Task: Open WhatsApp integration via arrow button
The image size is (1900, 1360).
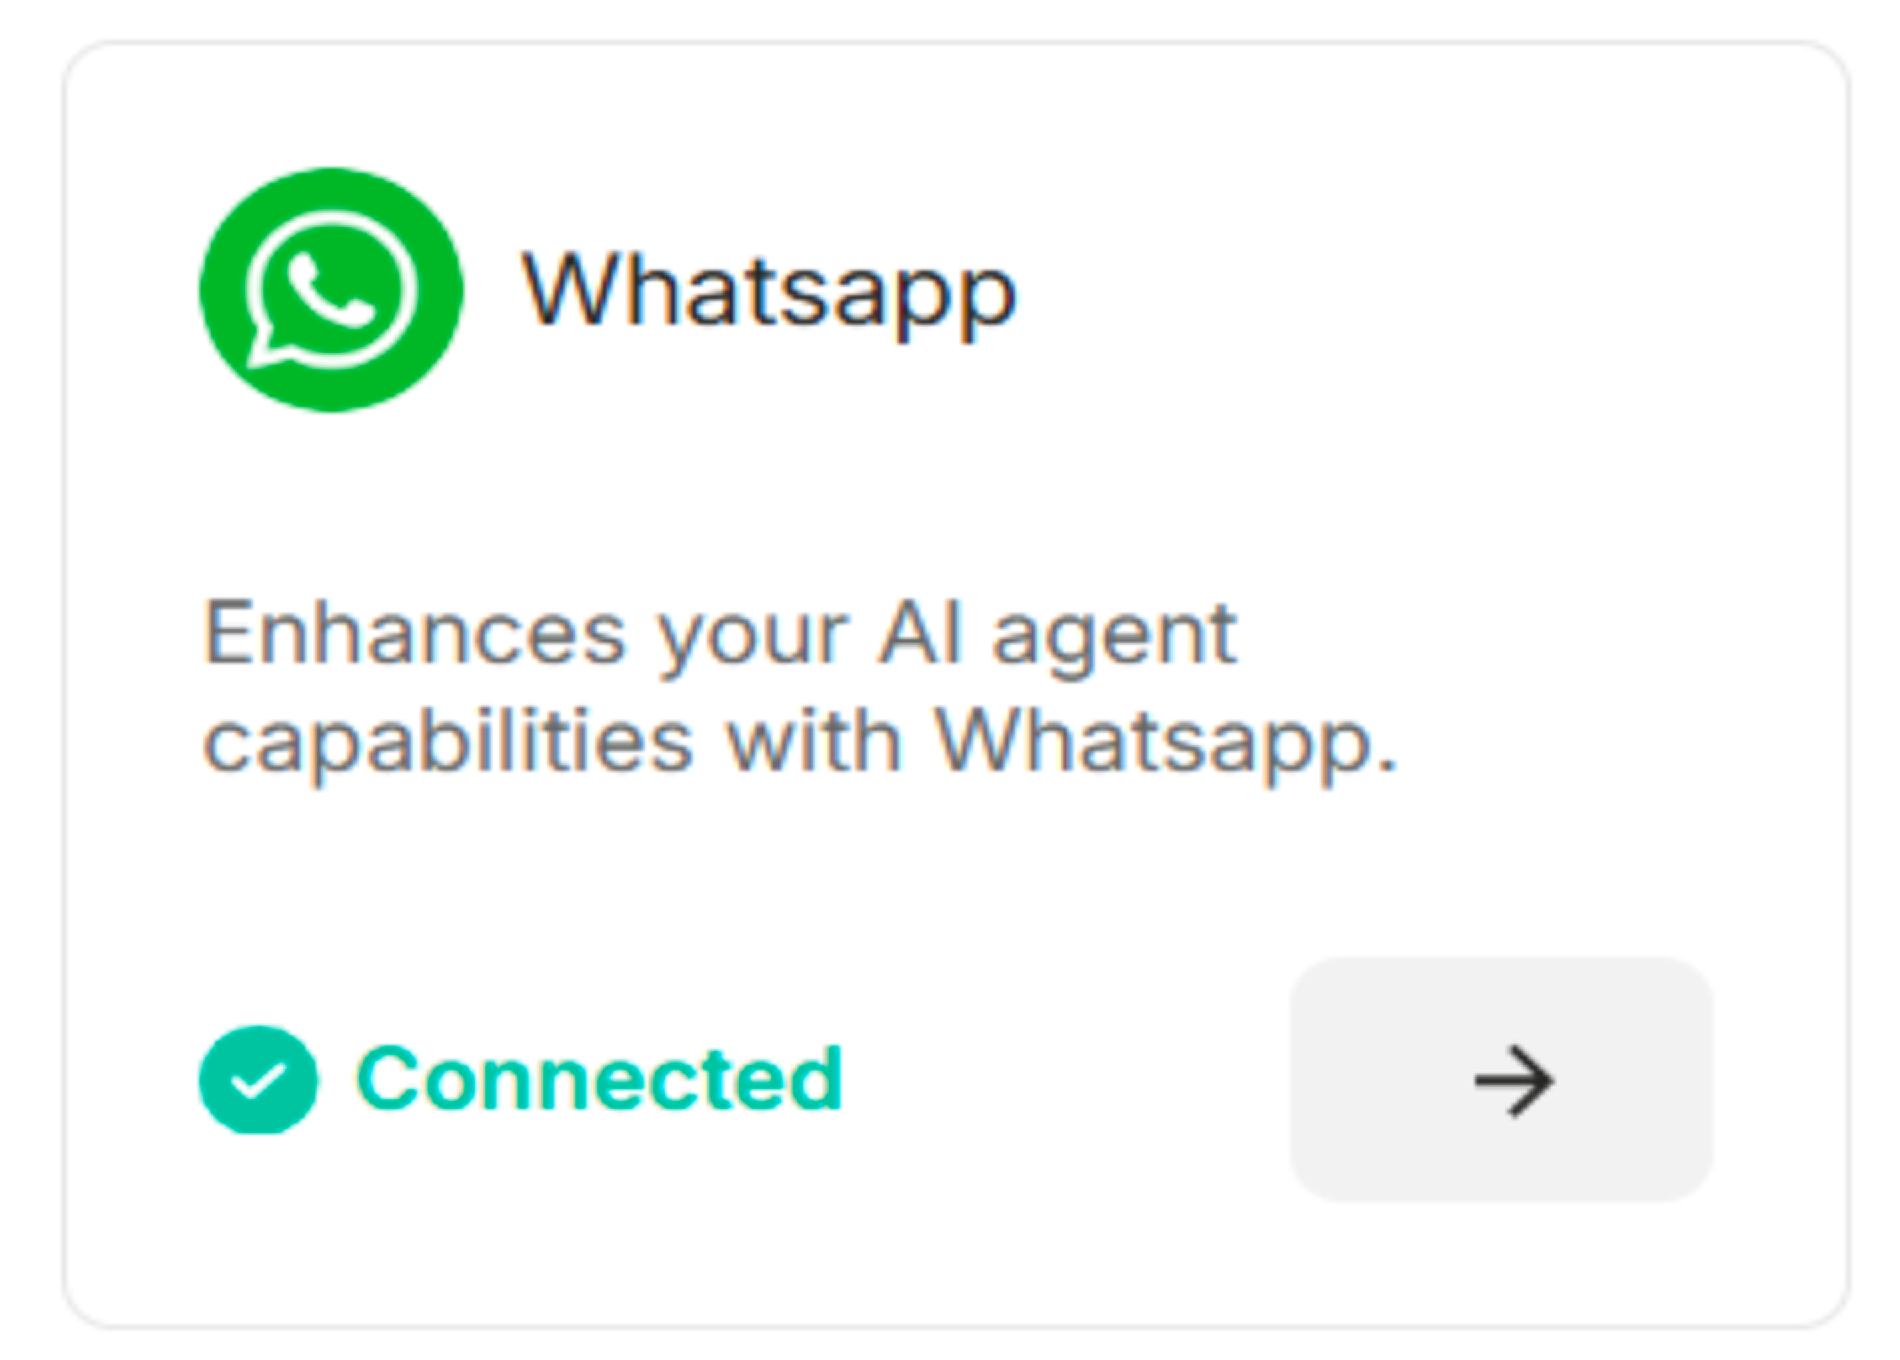Action: [1502, 1079]
